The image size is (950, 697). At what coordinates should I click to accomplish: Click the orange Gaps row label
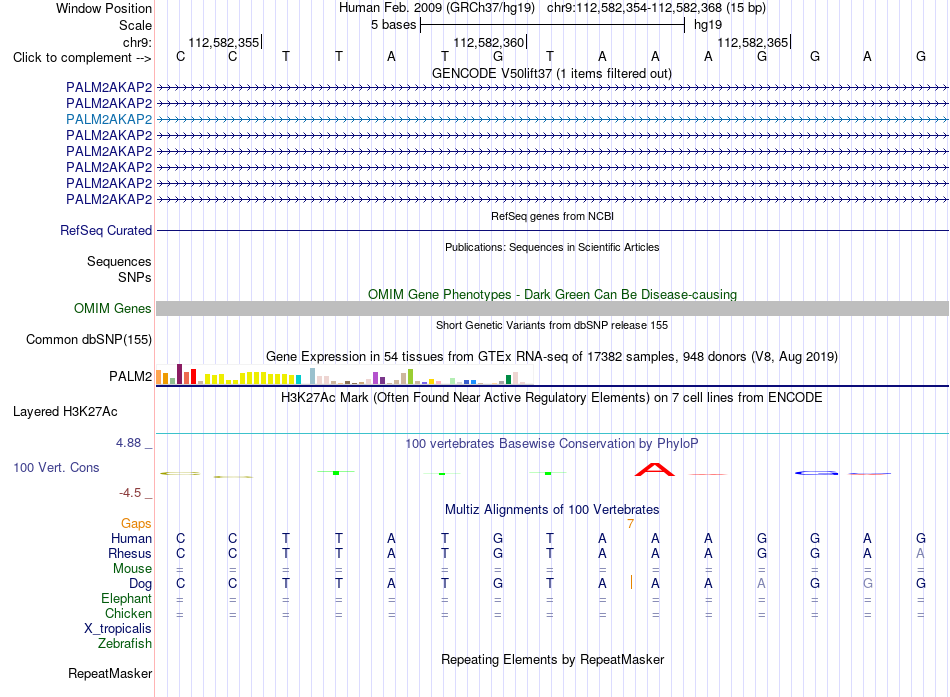point(136,523)
